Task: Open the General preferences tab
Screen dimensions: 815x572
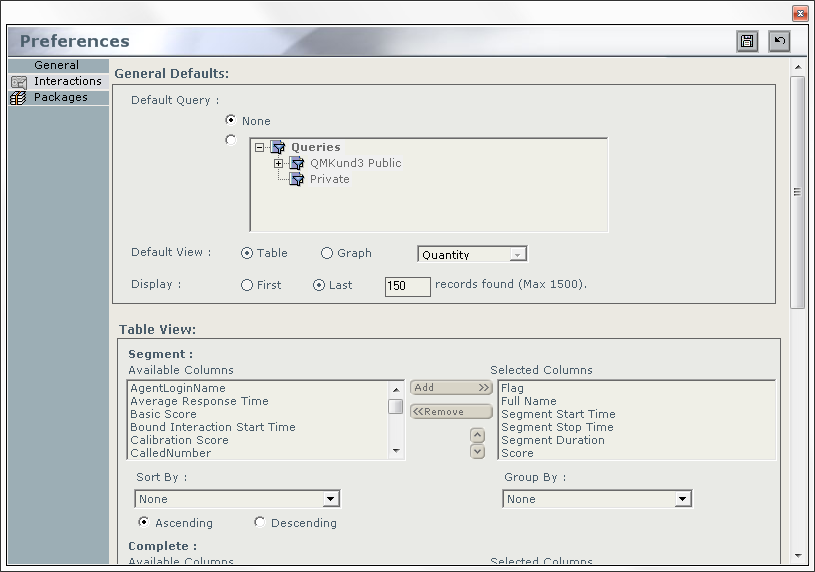Action: (x=56, y=65)
